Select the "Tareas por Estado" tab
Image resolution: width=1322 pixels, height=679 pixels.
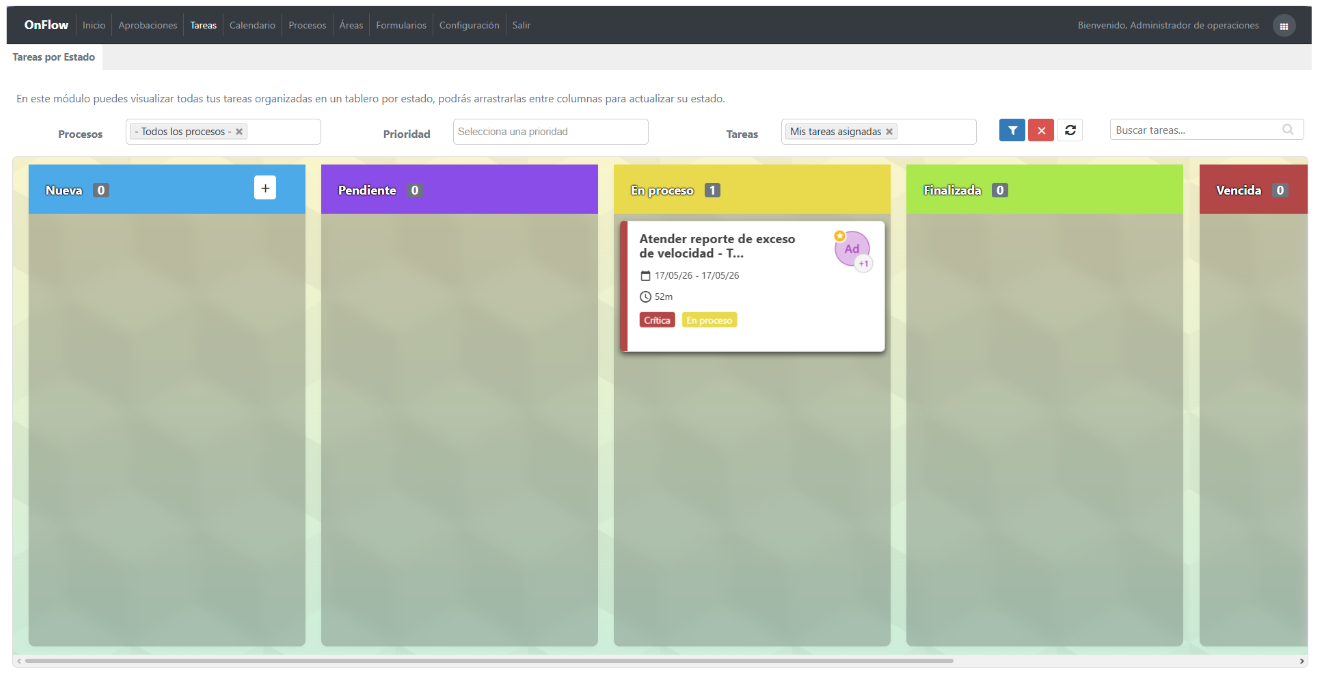[x=54, y=57]
